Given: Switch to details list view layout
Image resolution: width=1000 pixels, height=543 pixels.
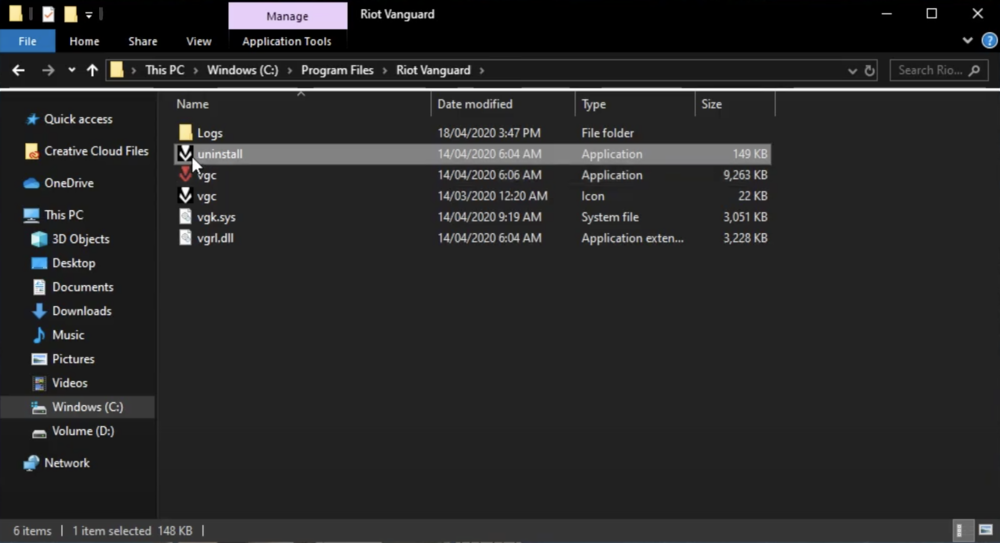Looking at the screenshot, I should 960,531.
